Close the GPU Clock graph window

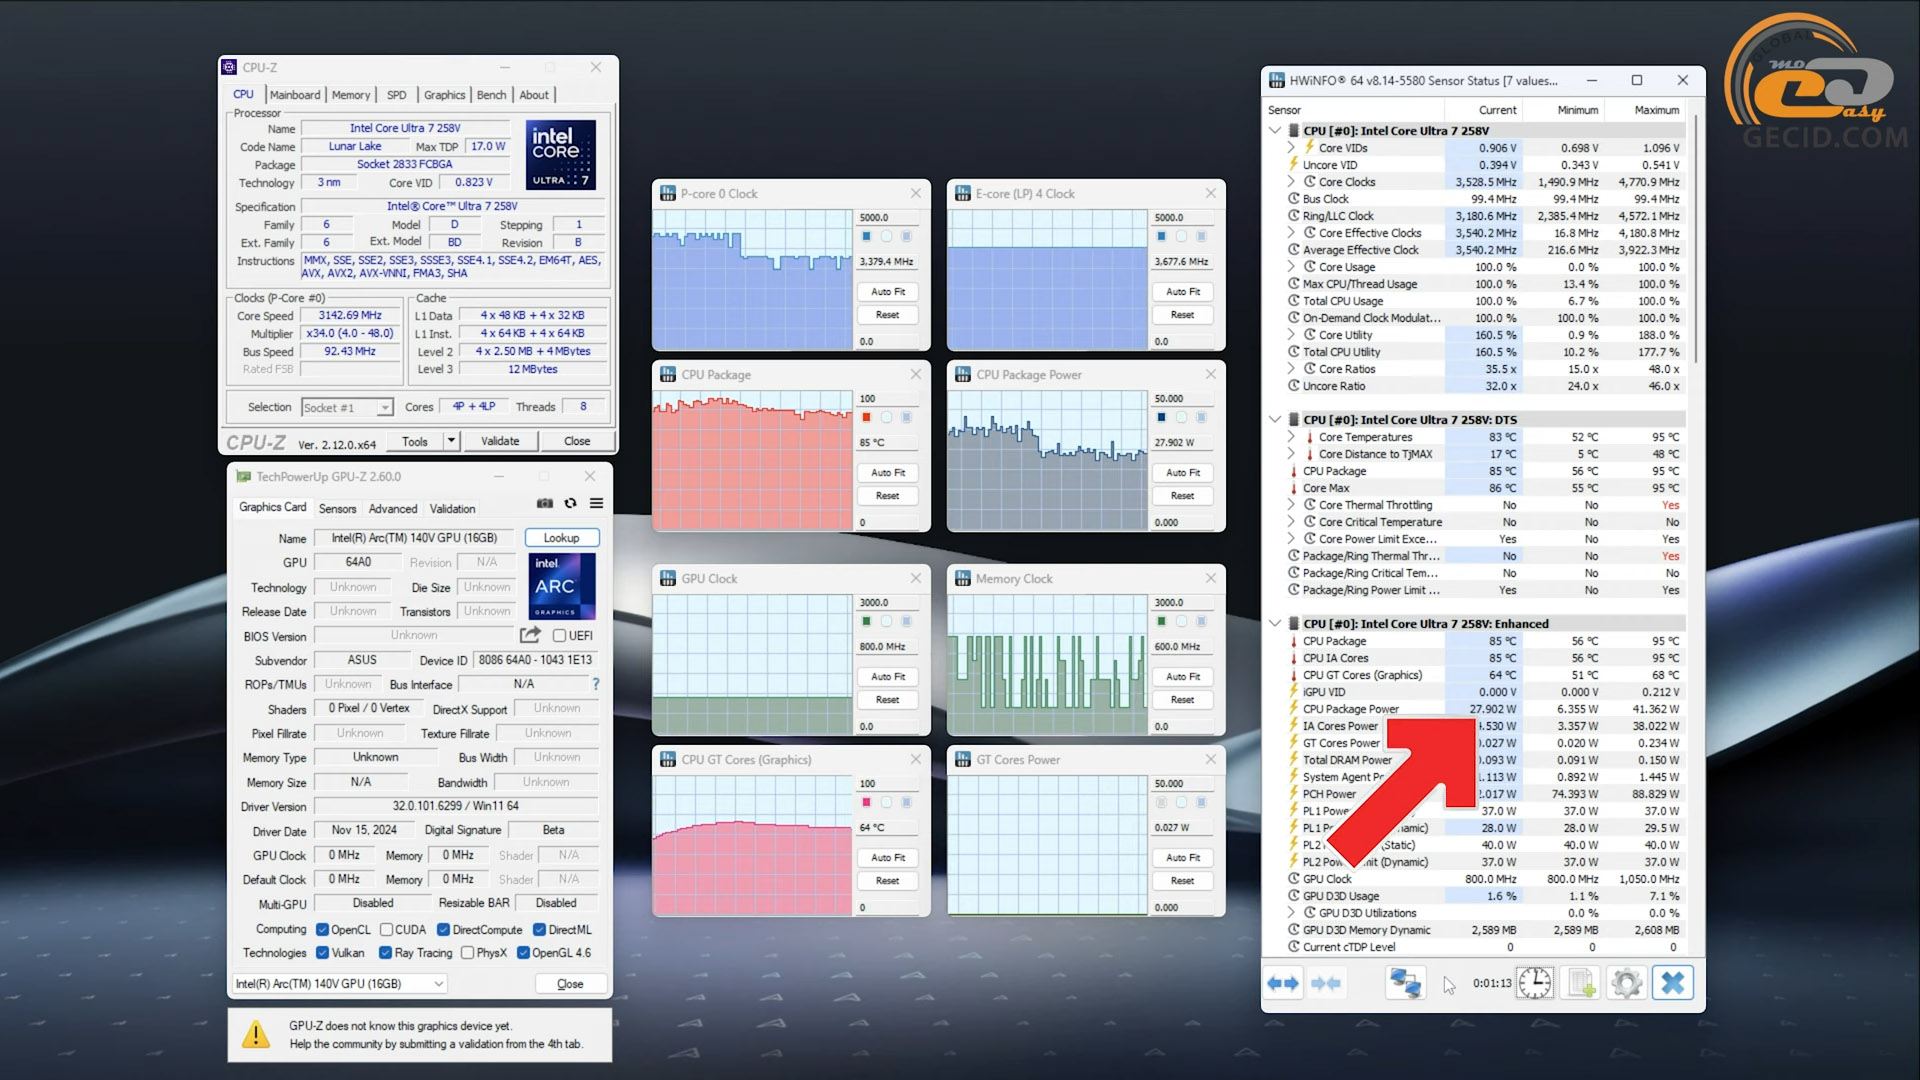click(x=915, y=578)
